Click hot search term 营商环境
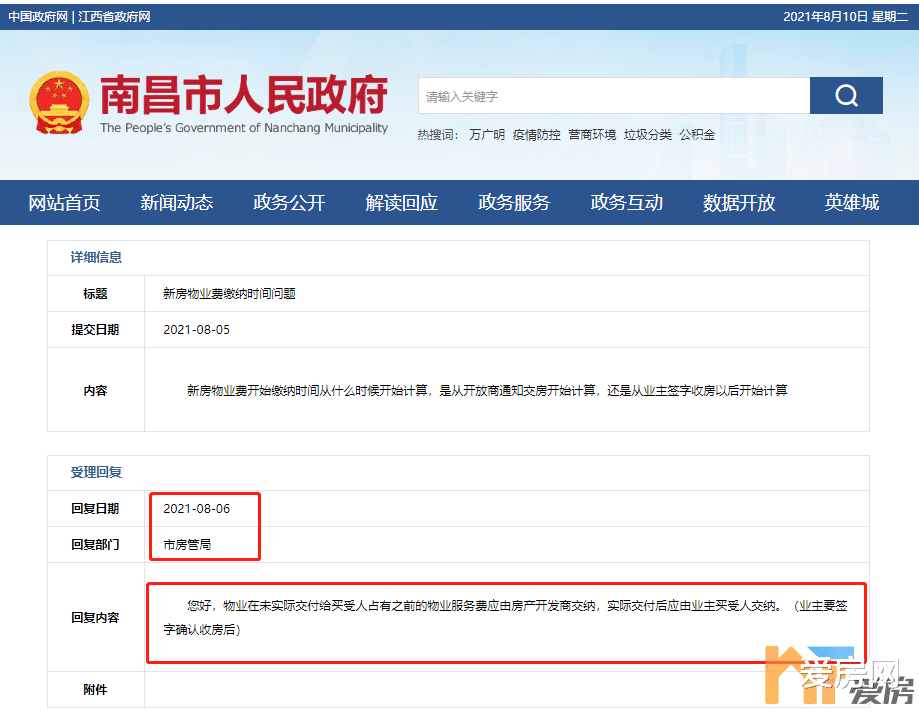Viewport: 919px width, 712px height. [592, 135]
